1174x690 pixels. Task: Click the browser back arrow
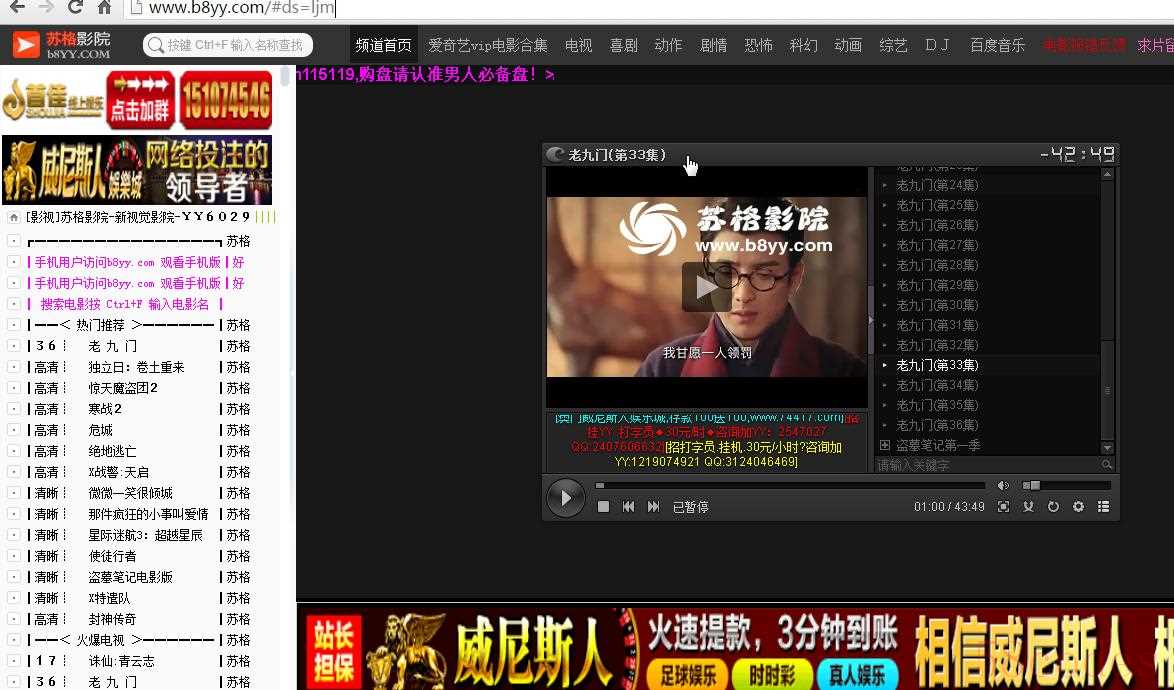point(16,7)
